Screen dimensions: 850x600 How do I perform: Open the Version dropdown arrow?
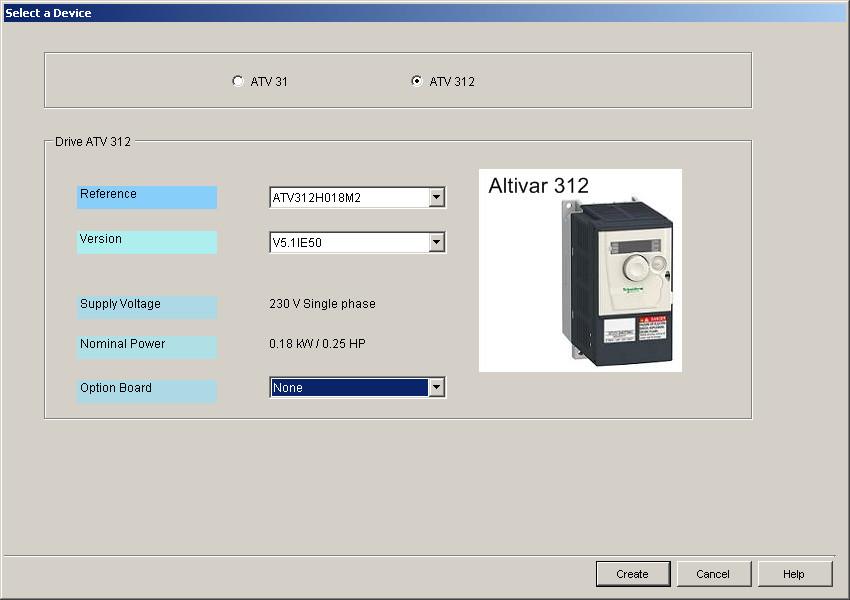point(436,242)
